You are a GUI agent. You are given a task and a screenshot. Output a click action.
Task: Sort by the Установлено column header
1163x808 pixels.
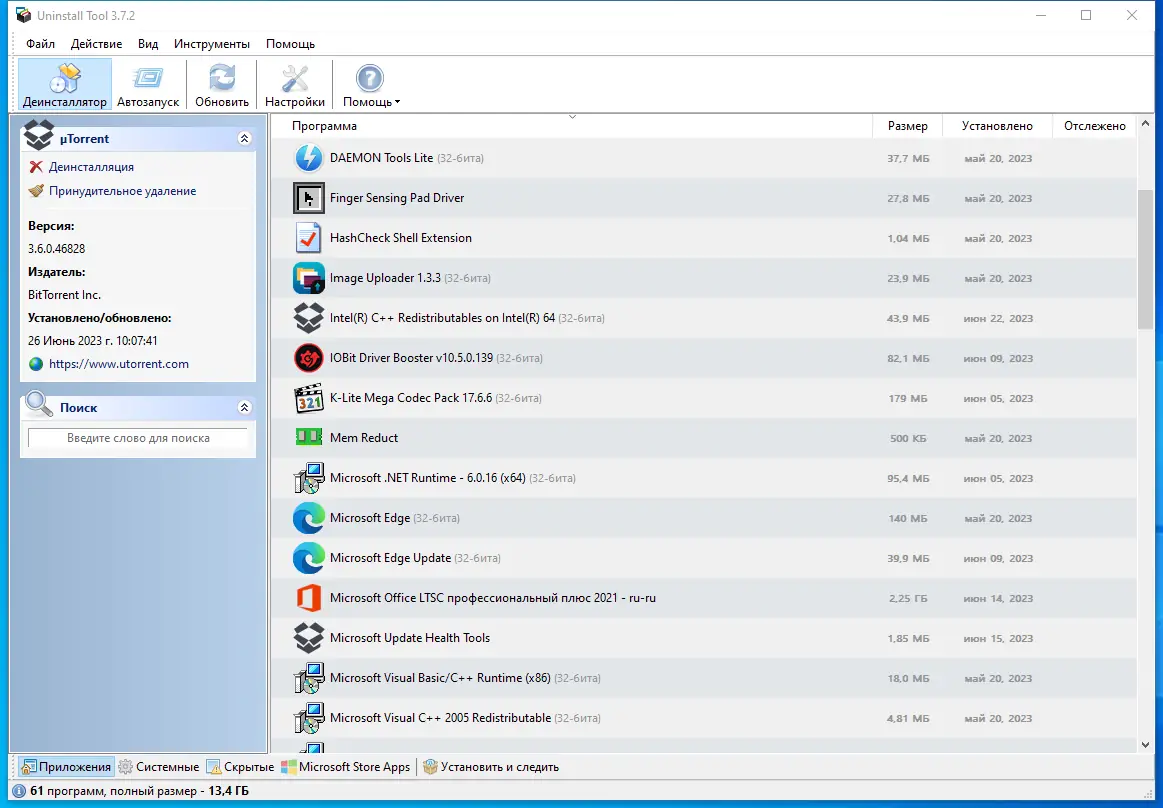[997, 126]
